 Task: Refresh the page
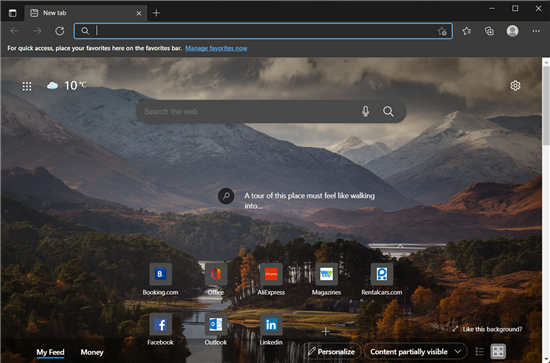click(x=60, y=31)
